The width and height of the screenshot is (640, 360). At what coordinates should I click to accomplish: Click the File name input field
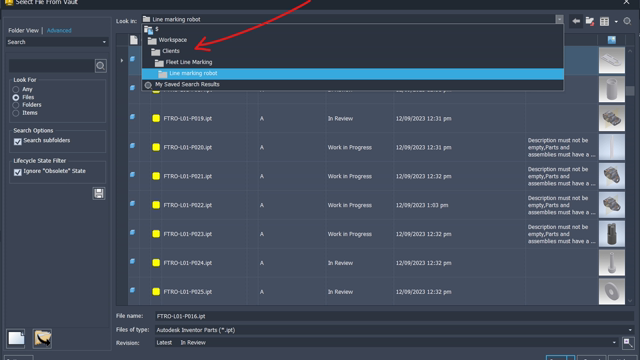pos(394,316)
